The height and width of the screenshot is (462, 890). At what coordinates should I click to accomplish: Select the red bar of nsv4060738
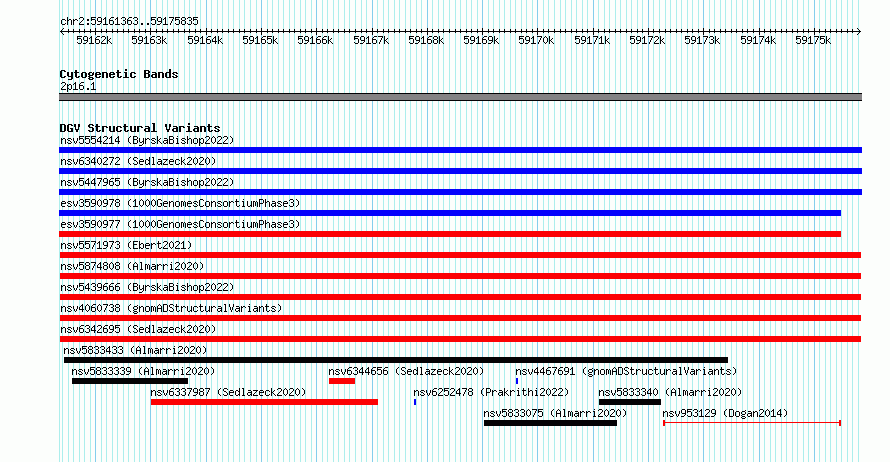(x=460, y=318)
